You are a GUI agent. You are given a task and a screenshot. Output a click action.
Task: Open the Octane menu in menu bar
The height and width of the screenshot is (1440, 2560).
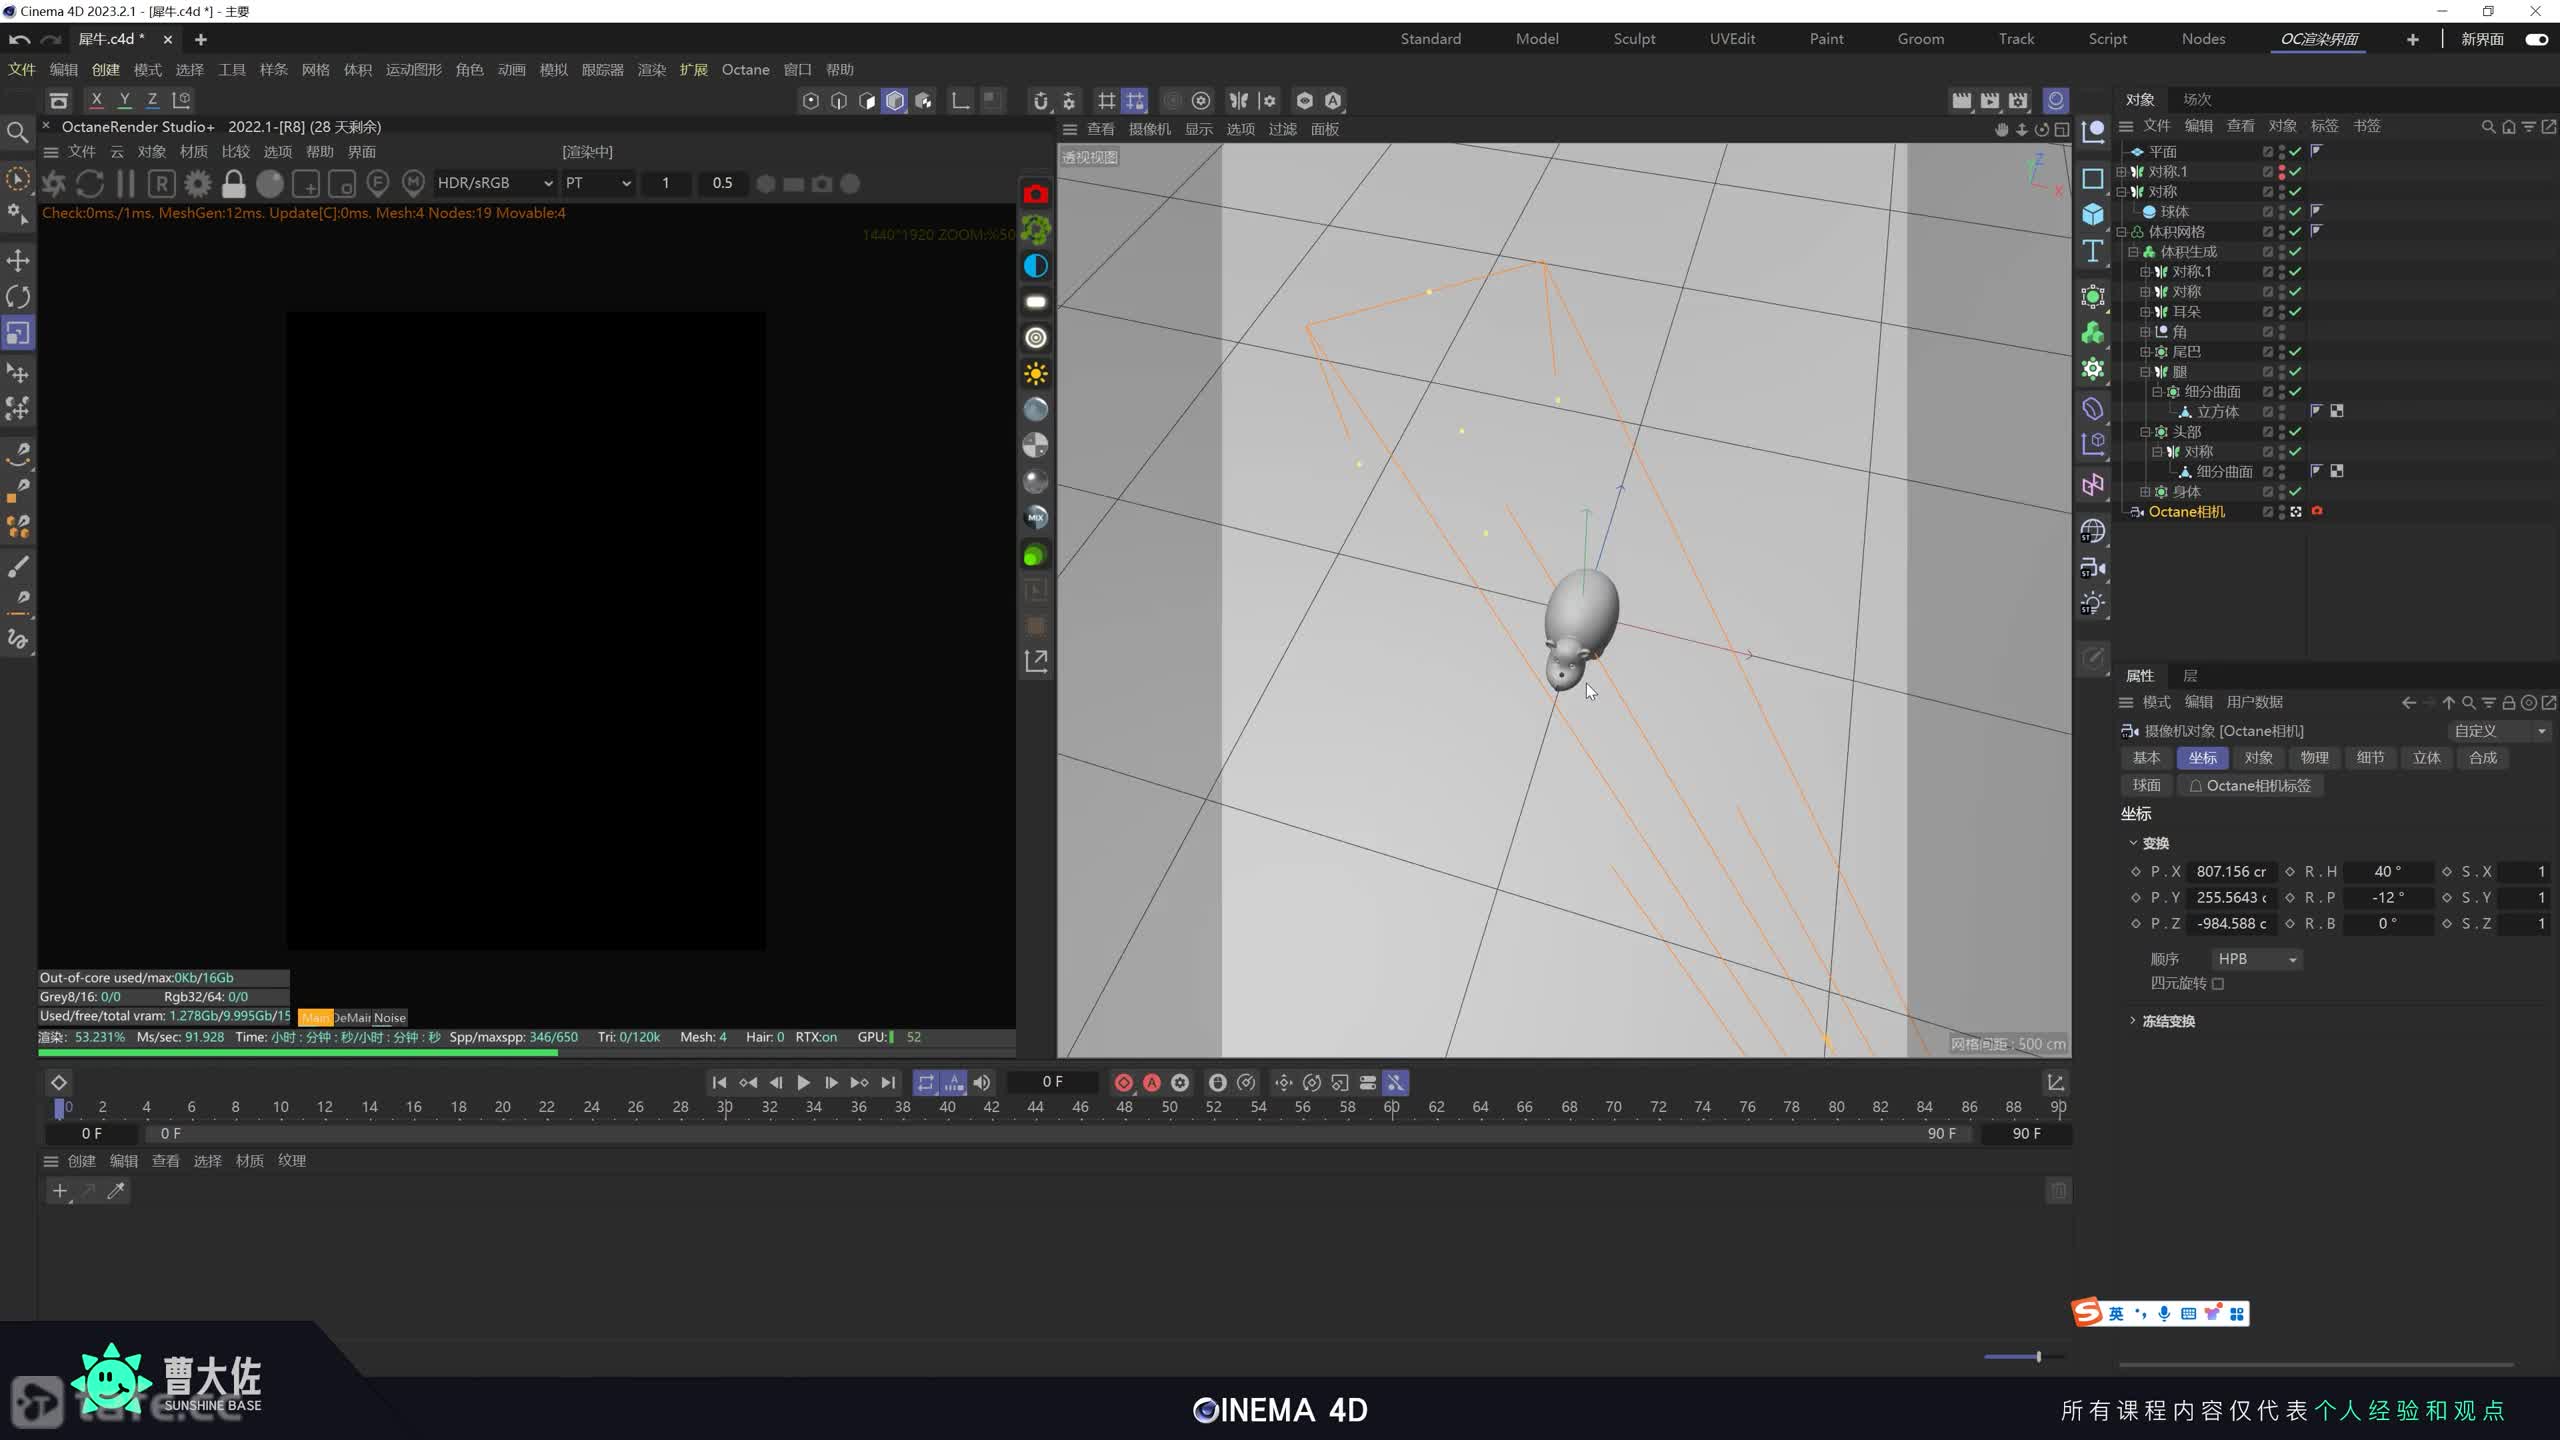pos(745,70)
